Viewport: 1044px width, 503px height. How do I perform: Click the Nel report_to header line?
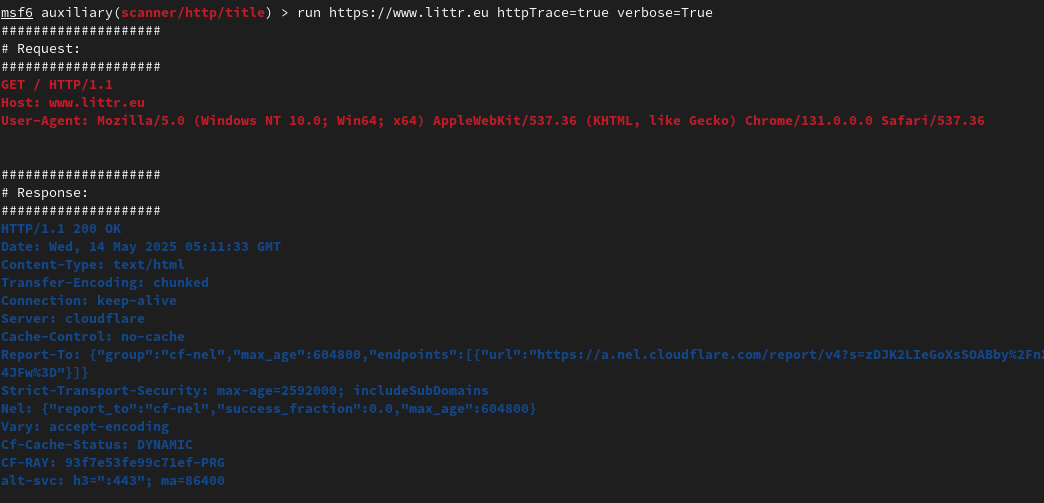coord(268,408)
